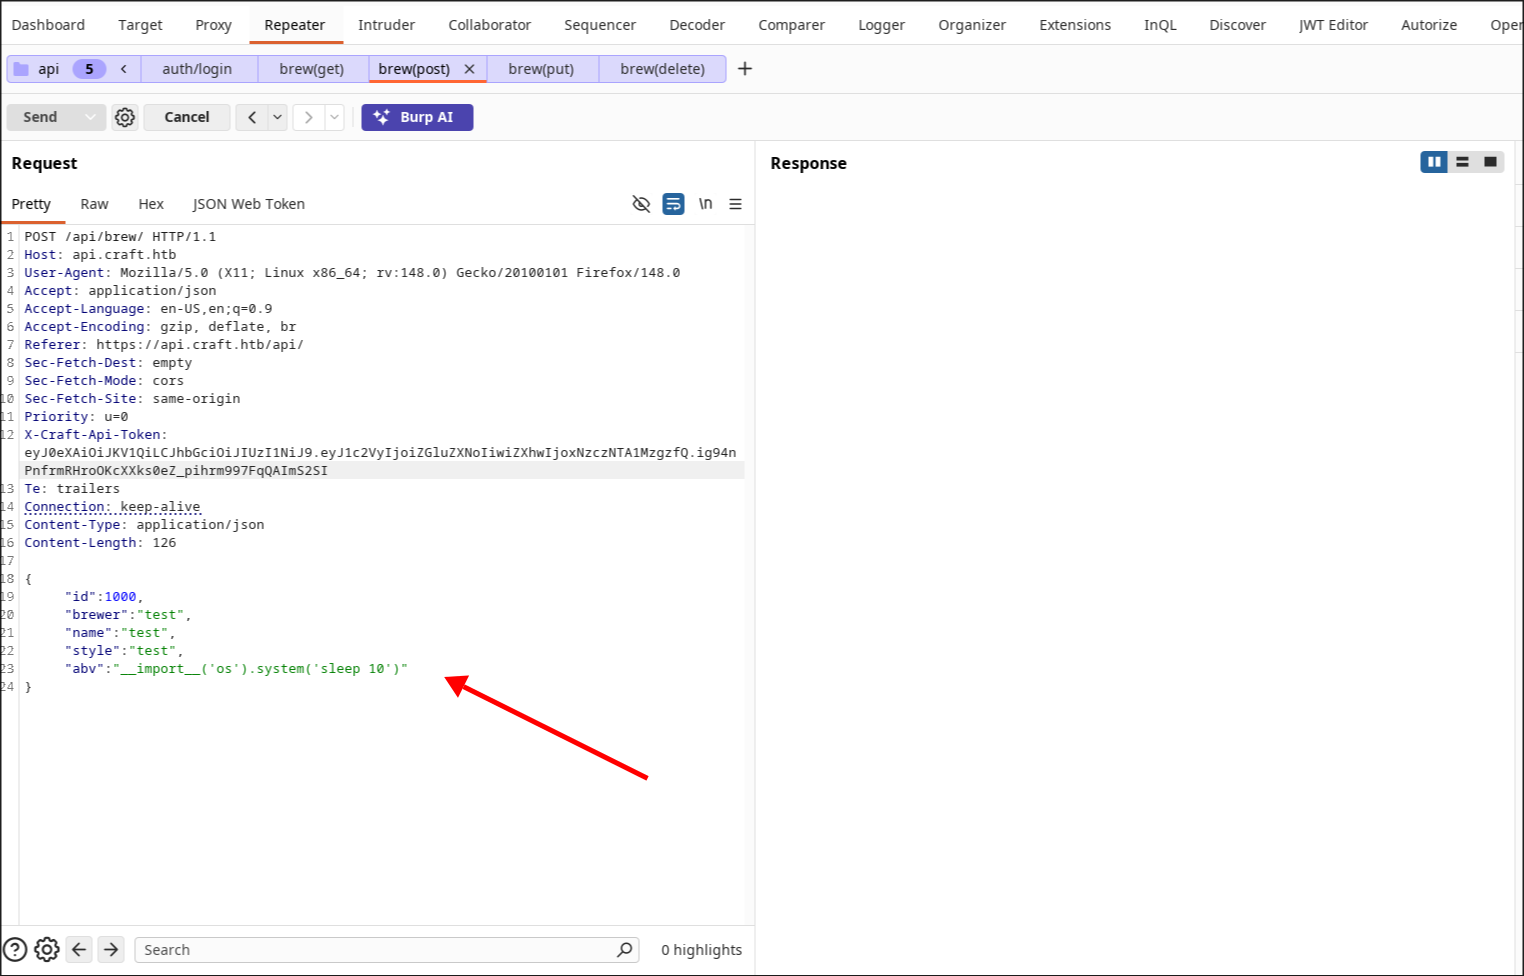Viewport: 1524px width, 976px height.
Task: Go to next search match arrow
Action: point(111,950)
